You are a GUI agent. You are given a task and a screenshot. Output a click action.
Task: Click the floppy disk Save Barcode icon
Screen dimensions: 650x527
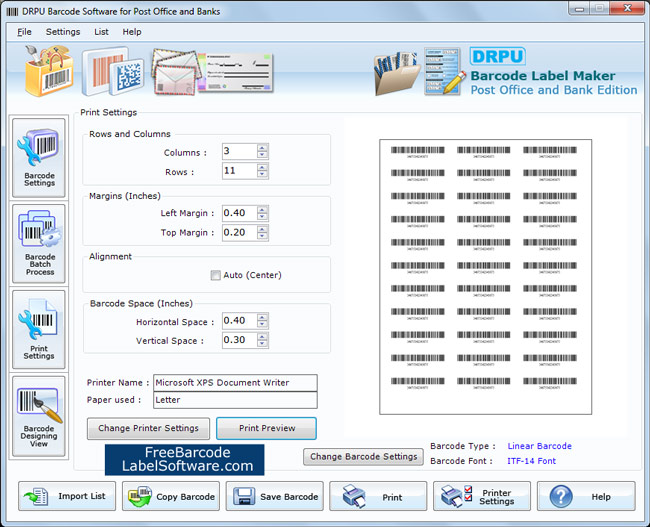244,496
